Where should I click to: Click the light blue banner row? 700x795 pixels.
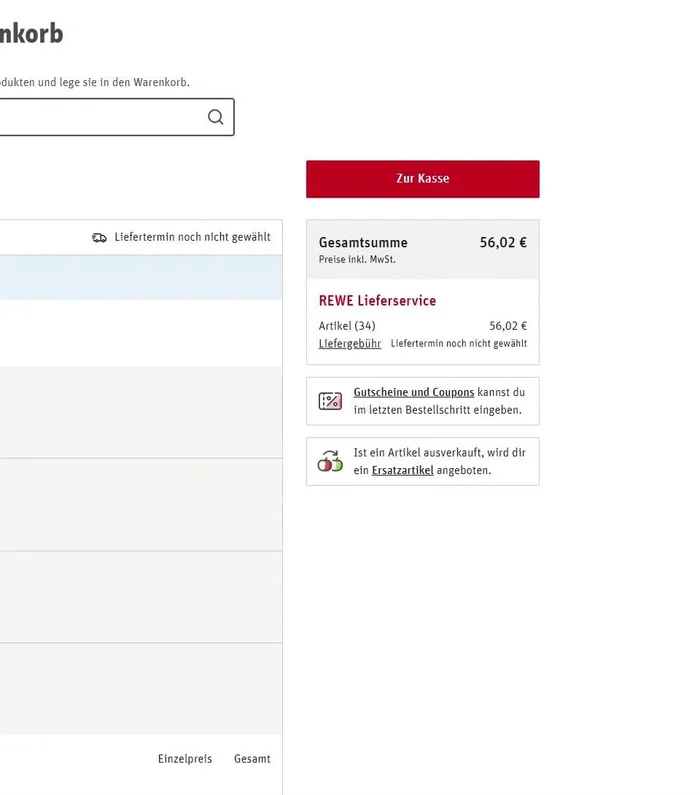tap(140, 277)
